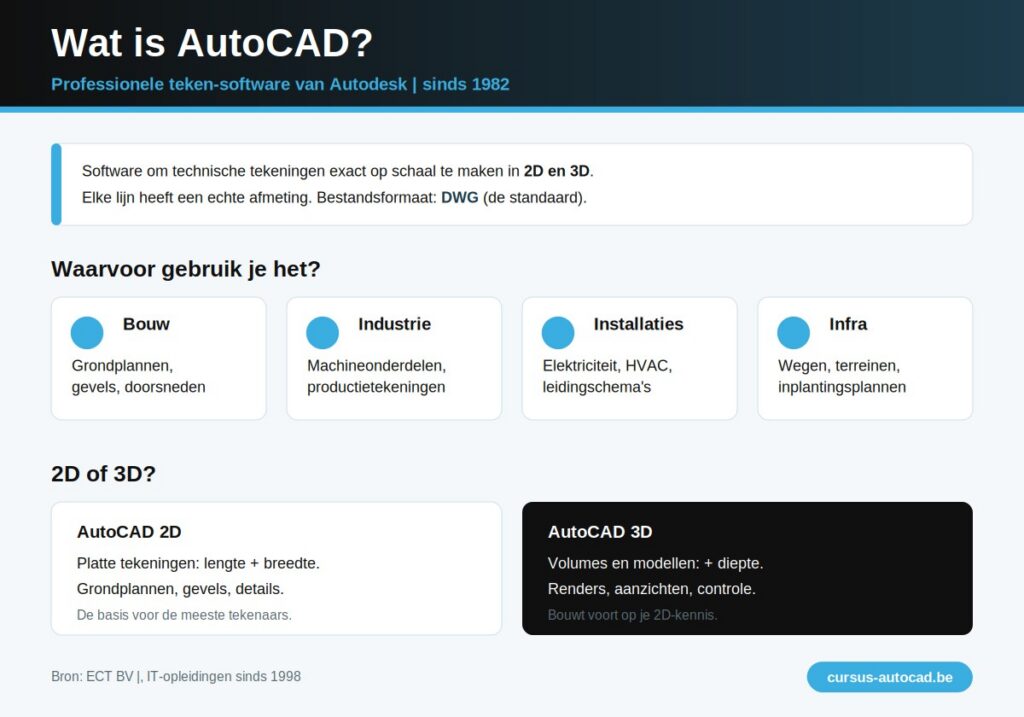The image size is (1024, 717).
Task: Click the blue circle icon beside Installaties
Action: [558, 333]
